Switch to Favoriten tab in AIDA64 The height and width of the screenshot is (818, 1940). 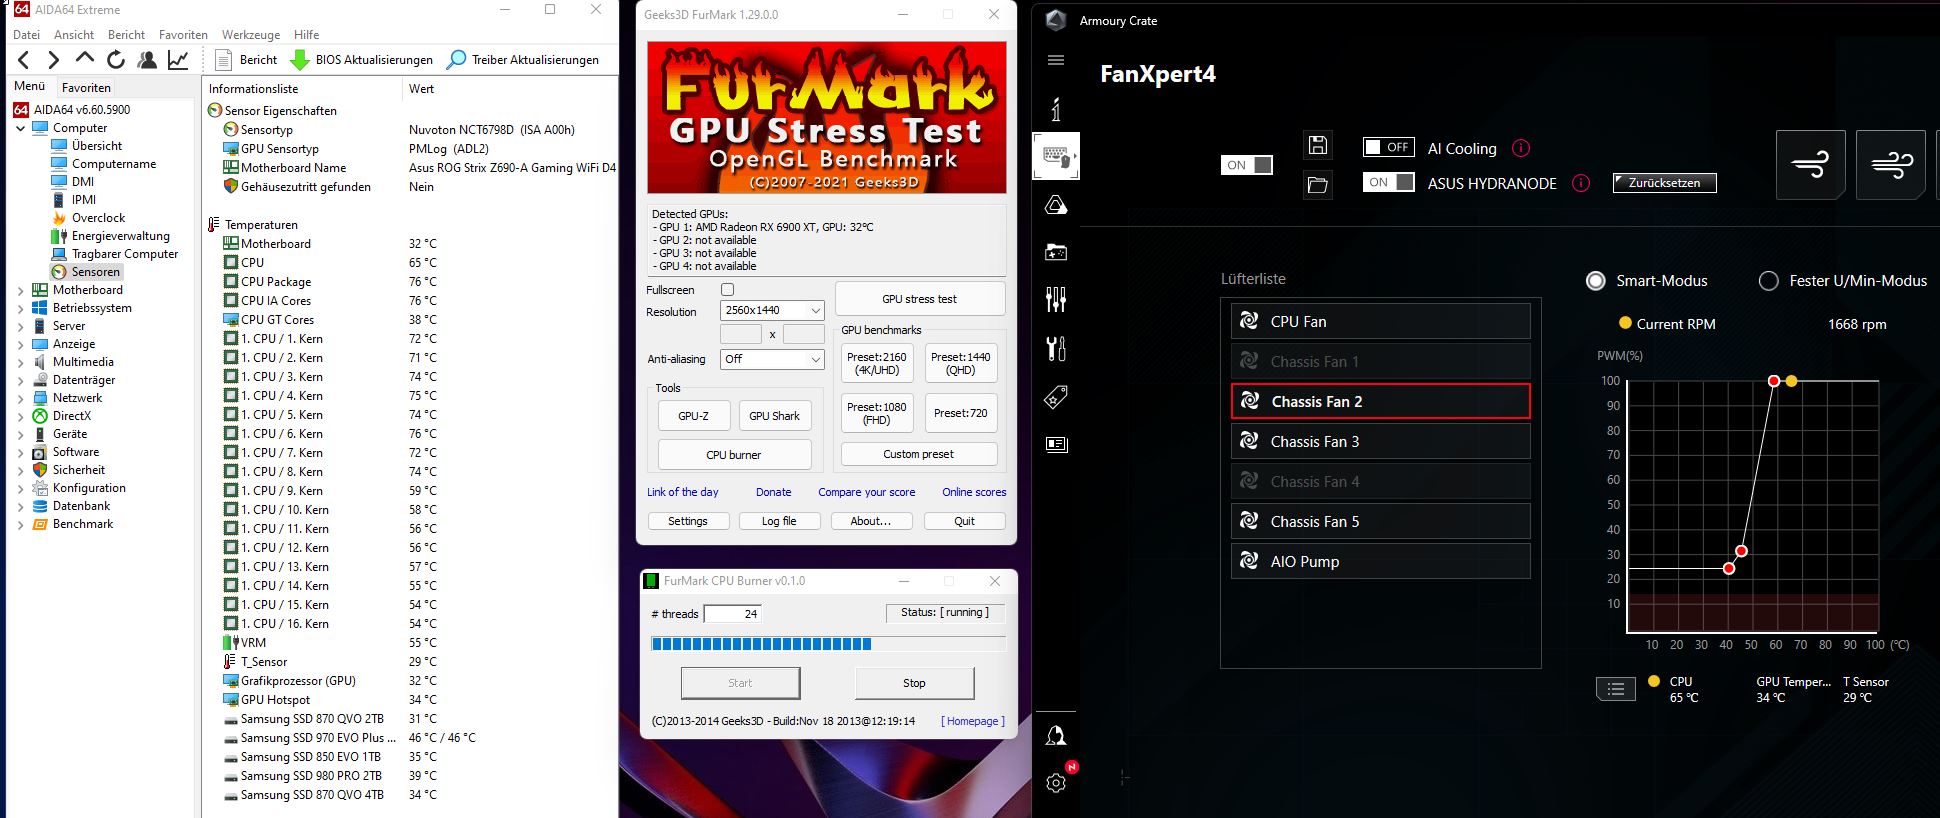coord(86,87)
